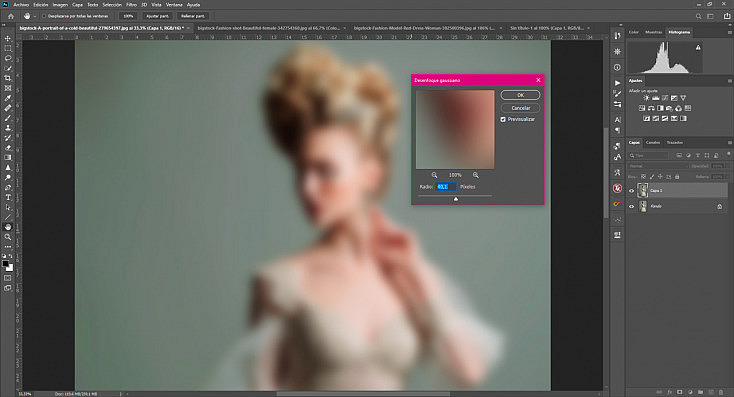Image resolution: width=734 pixels, height=397 pixels.
Task: Open the Paragraph panel icon
Action: tap(617, 130)
